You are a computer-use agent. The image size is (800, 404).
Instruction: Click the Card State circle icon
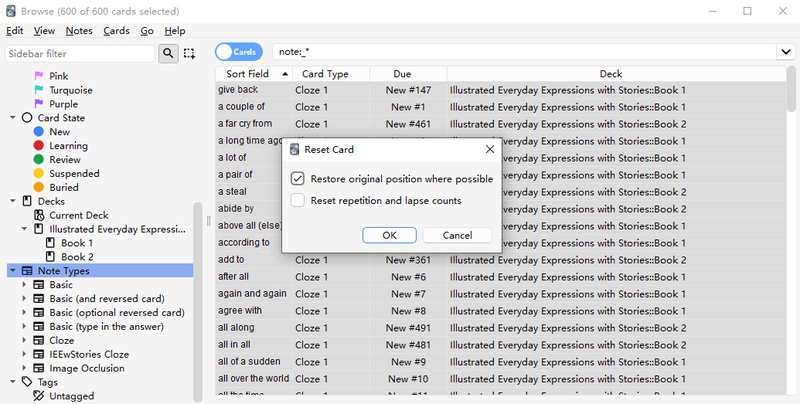click(27, 118)
